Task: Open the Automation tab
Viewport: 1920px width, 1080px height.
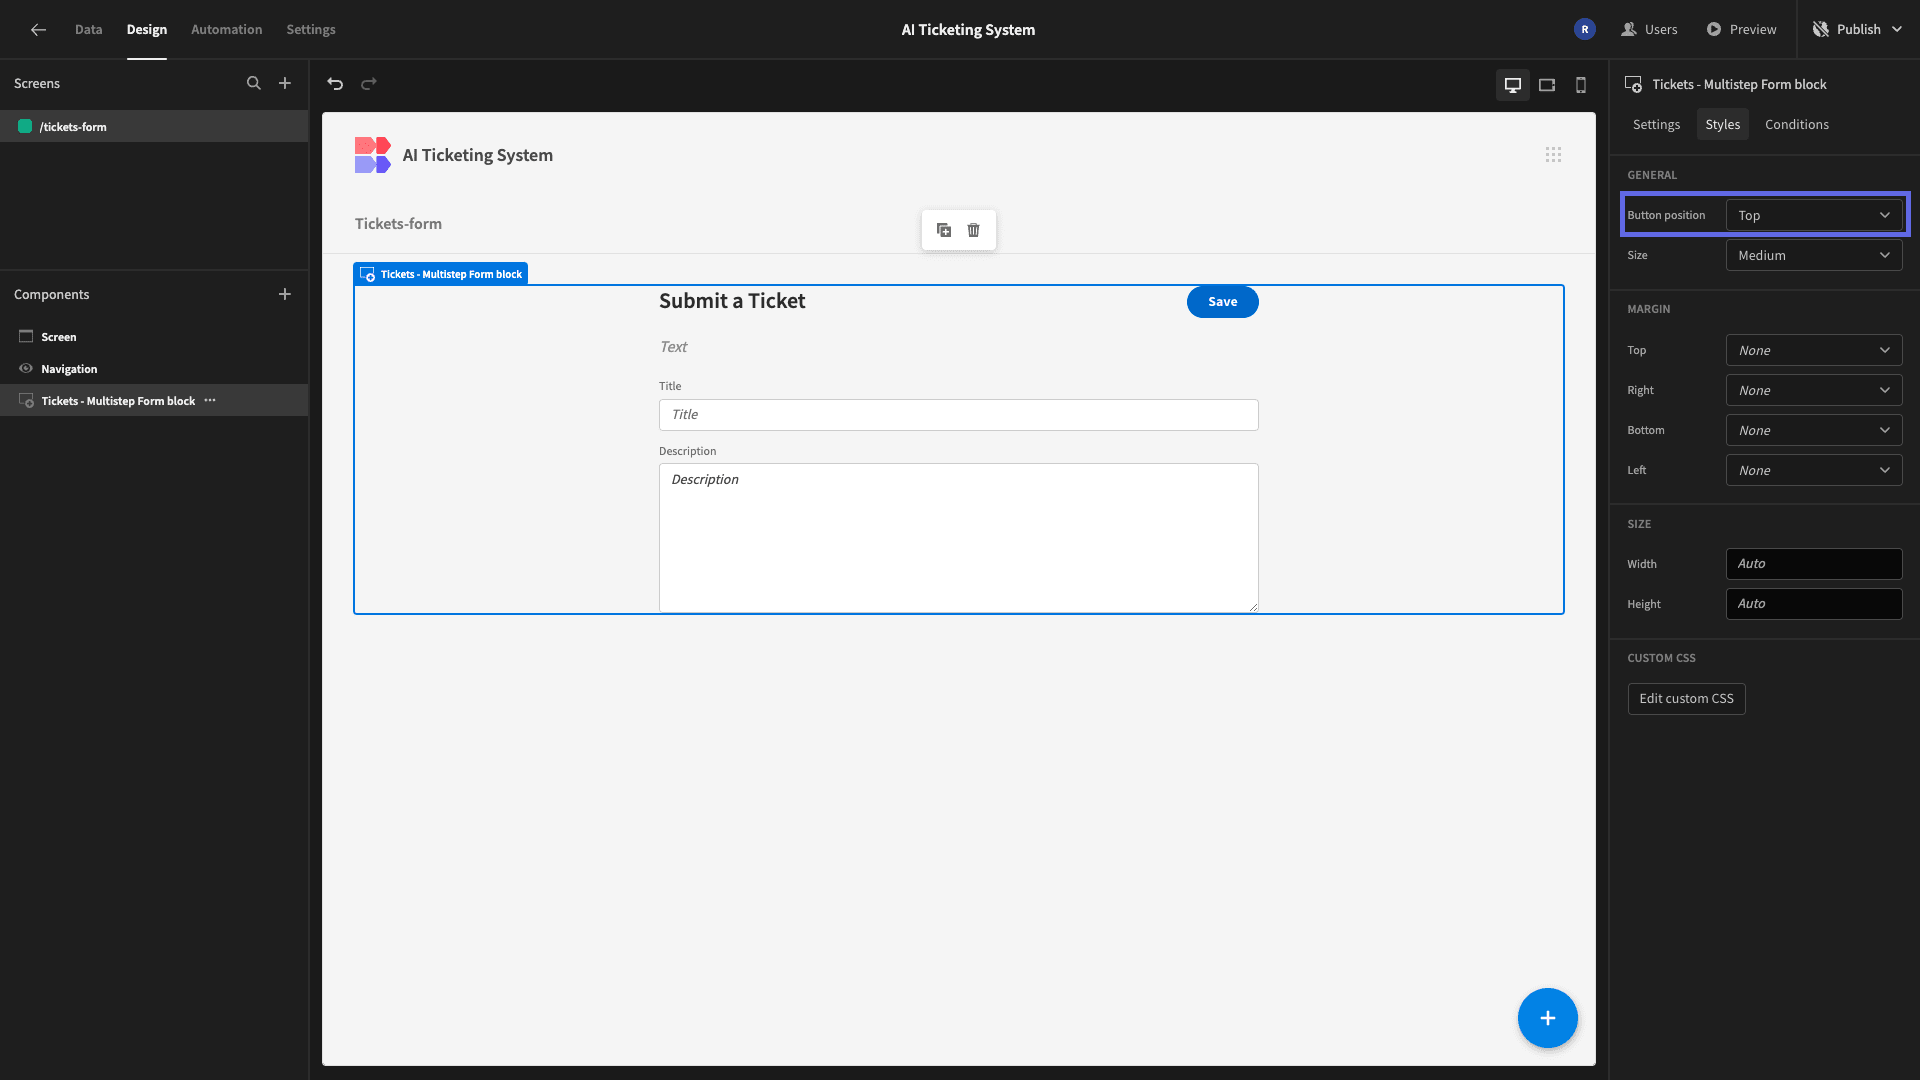Action: 226,29
